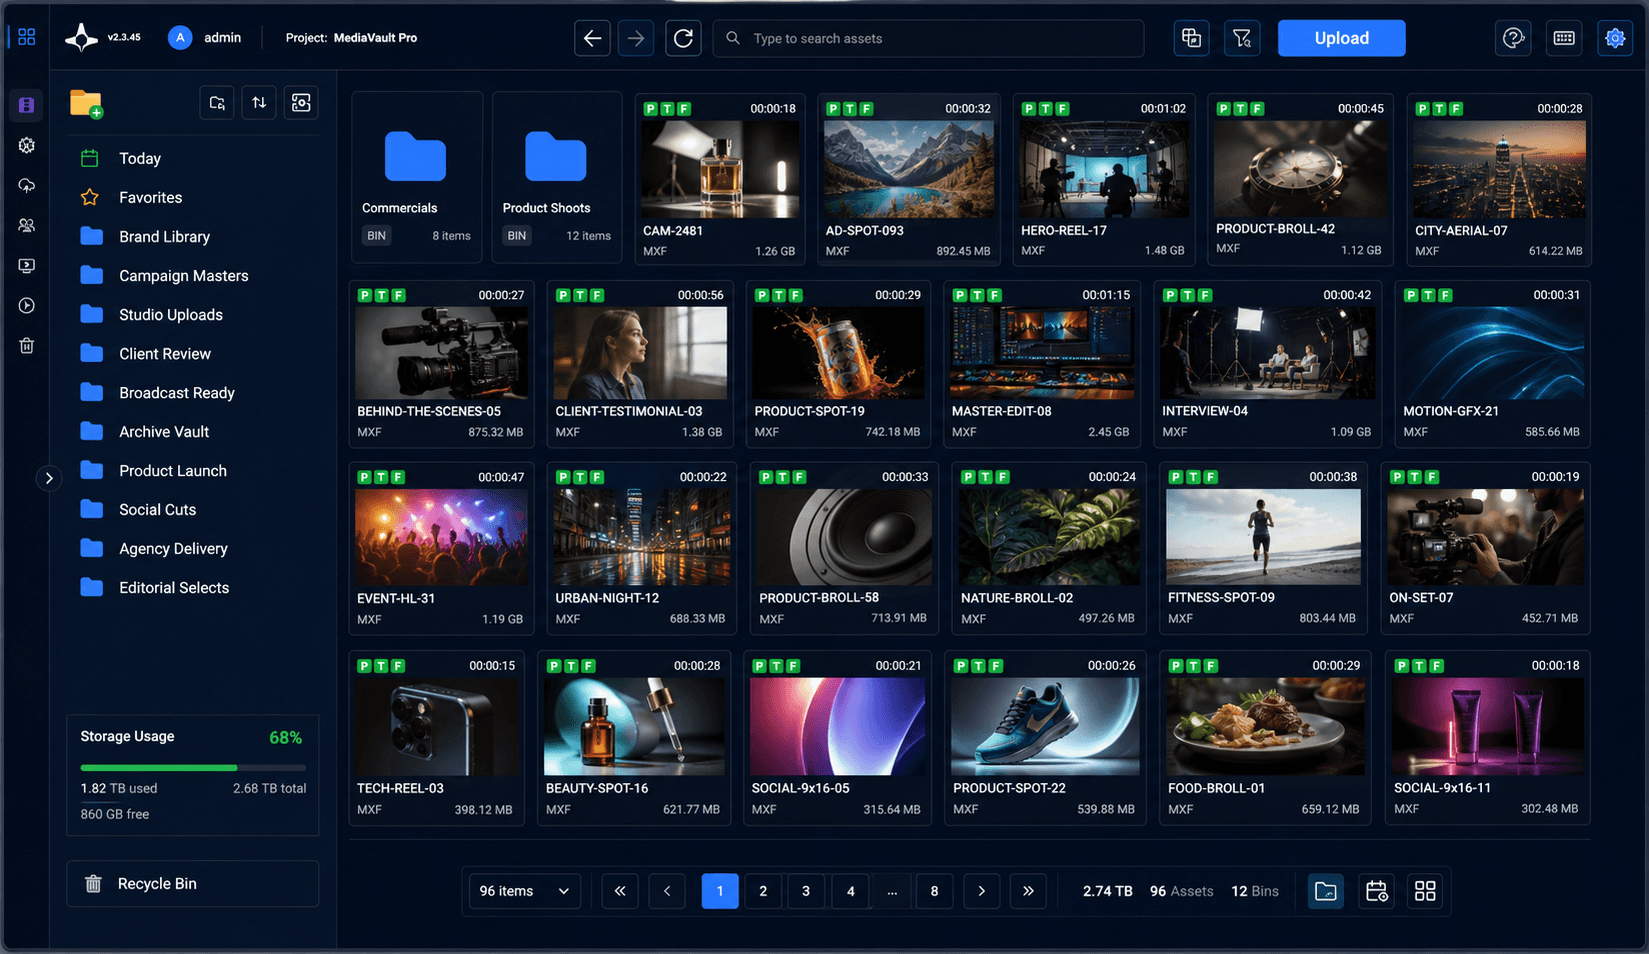Expand the collapsed side panel chevron
This screenshot has width=1649, height=954.
(x=49, y=478)
